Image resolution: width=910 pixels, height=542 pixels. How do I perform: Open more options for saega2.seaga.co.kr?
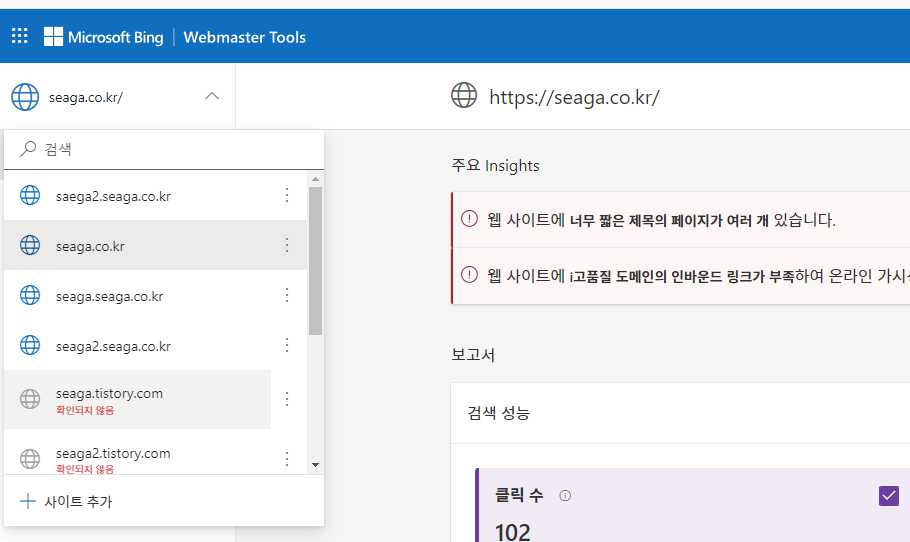(287, 196)
